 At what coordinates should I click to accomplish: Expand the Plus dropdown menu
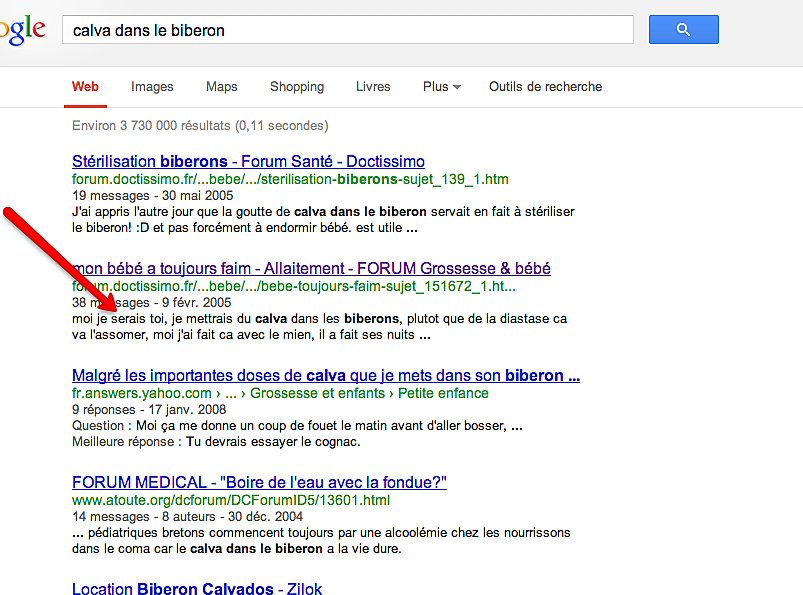point(442,87)
